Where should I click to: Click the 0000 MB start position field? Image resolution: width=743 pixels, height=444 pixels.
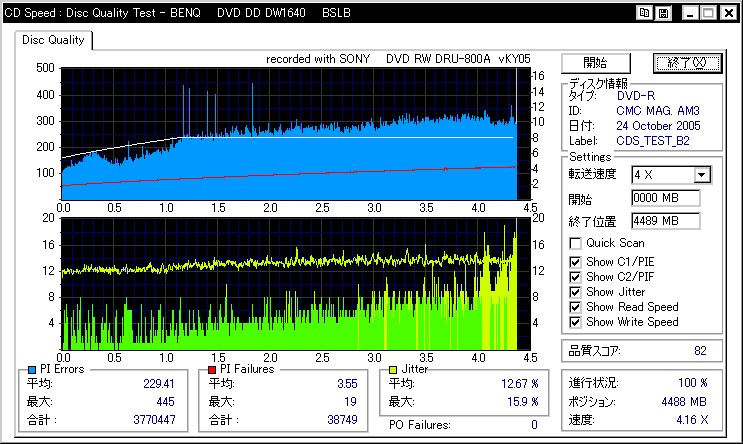(x=666, y=198)
